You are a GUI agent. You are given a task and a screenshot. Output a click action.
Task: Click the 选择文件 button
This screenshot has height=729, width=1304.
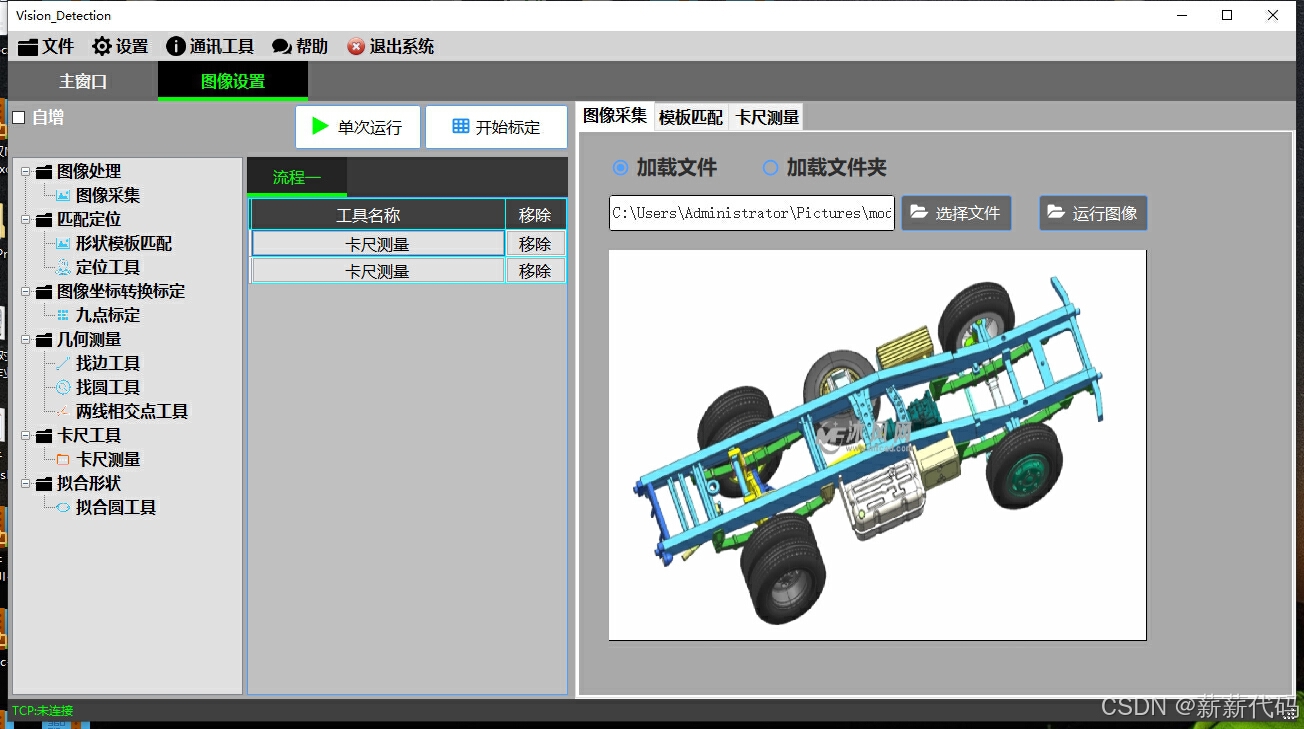pyautogui.click(x=956, y=212)
